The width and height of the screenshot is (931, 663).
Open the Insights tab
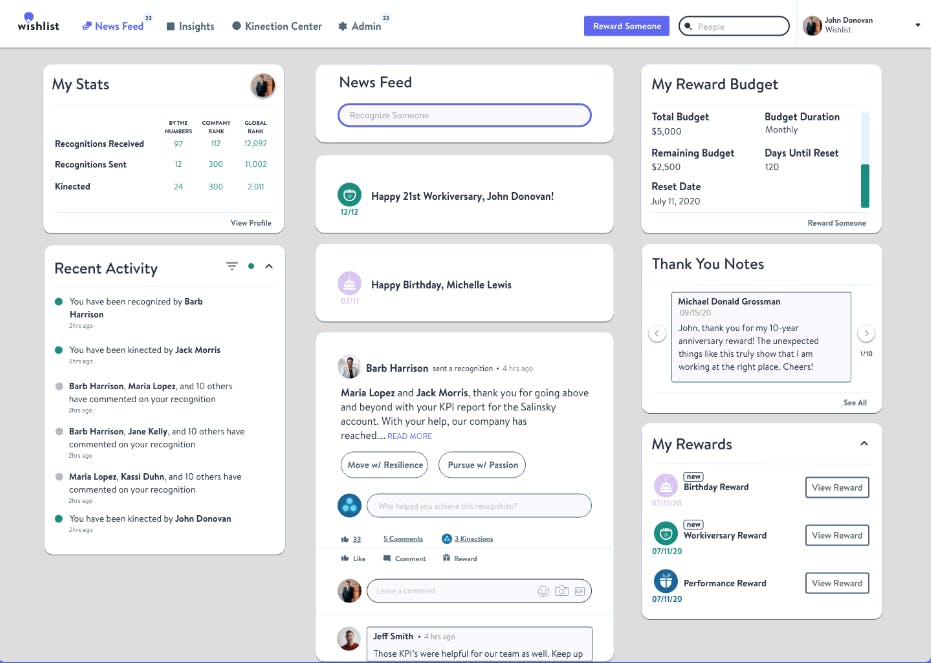[190, 26]
